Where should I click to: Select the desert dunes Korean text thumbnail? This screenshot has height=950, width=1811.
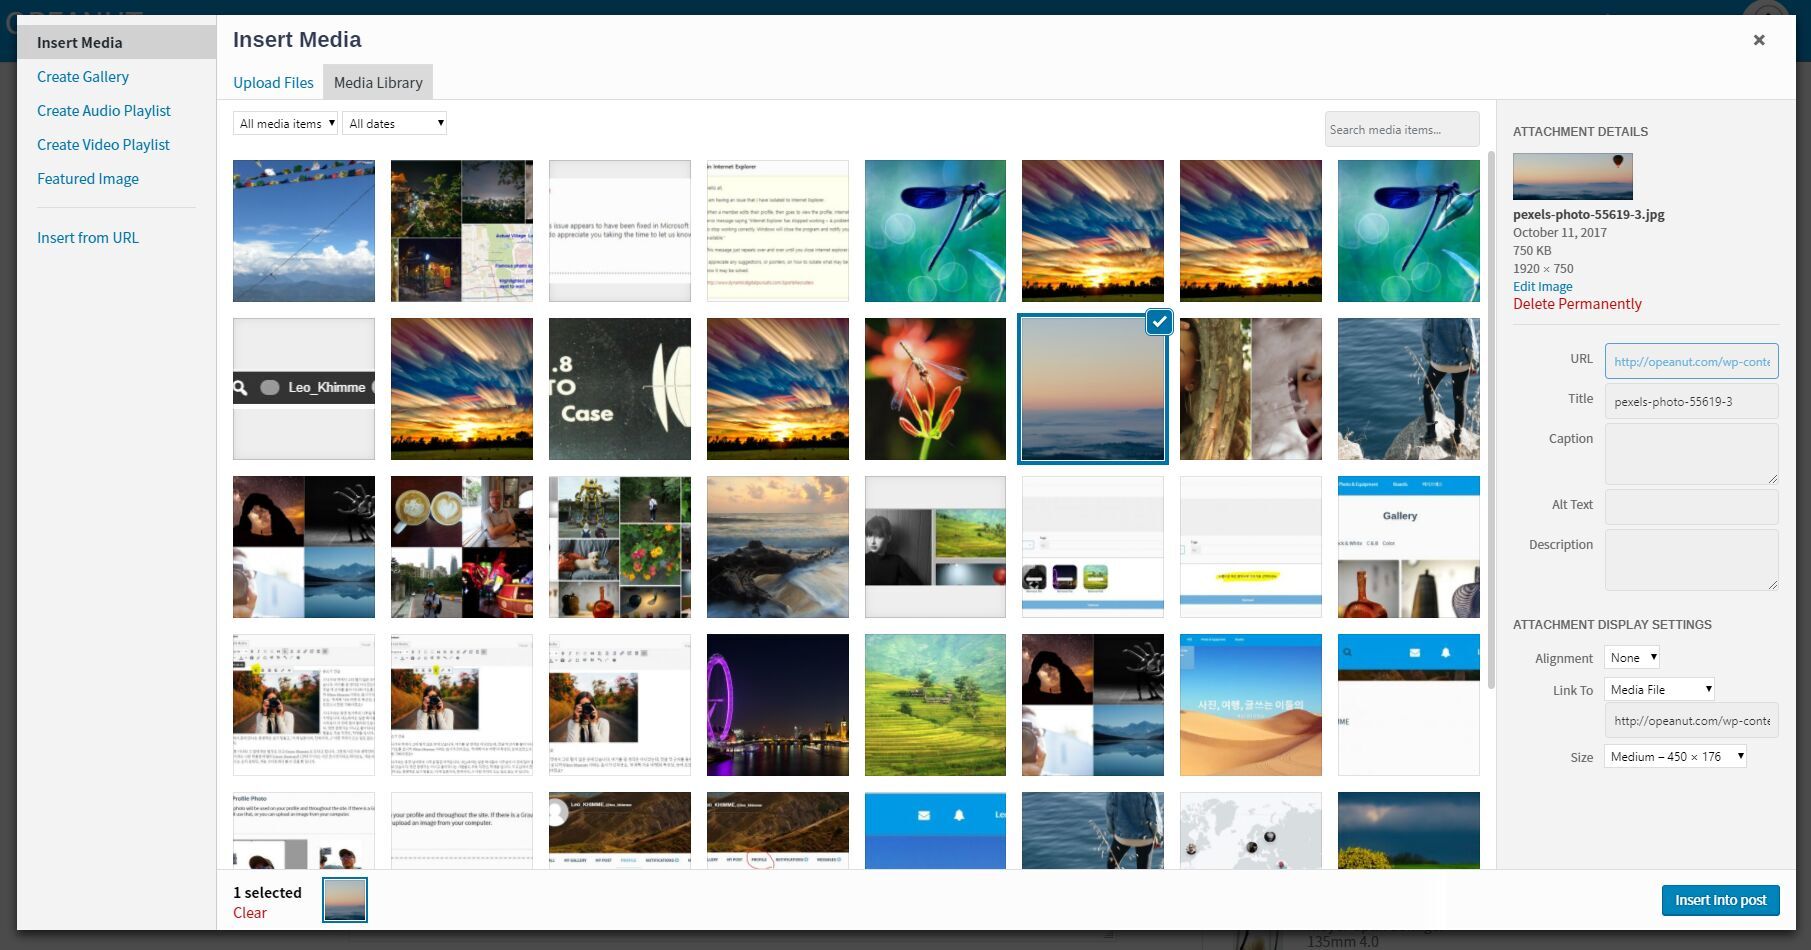(x=1251, y=705)
